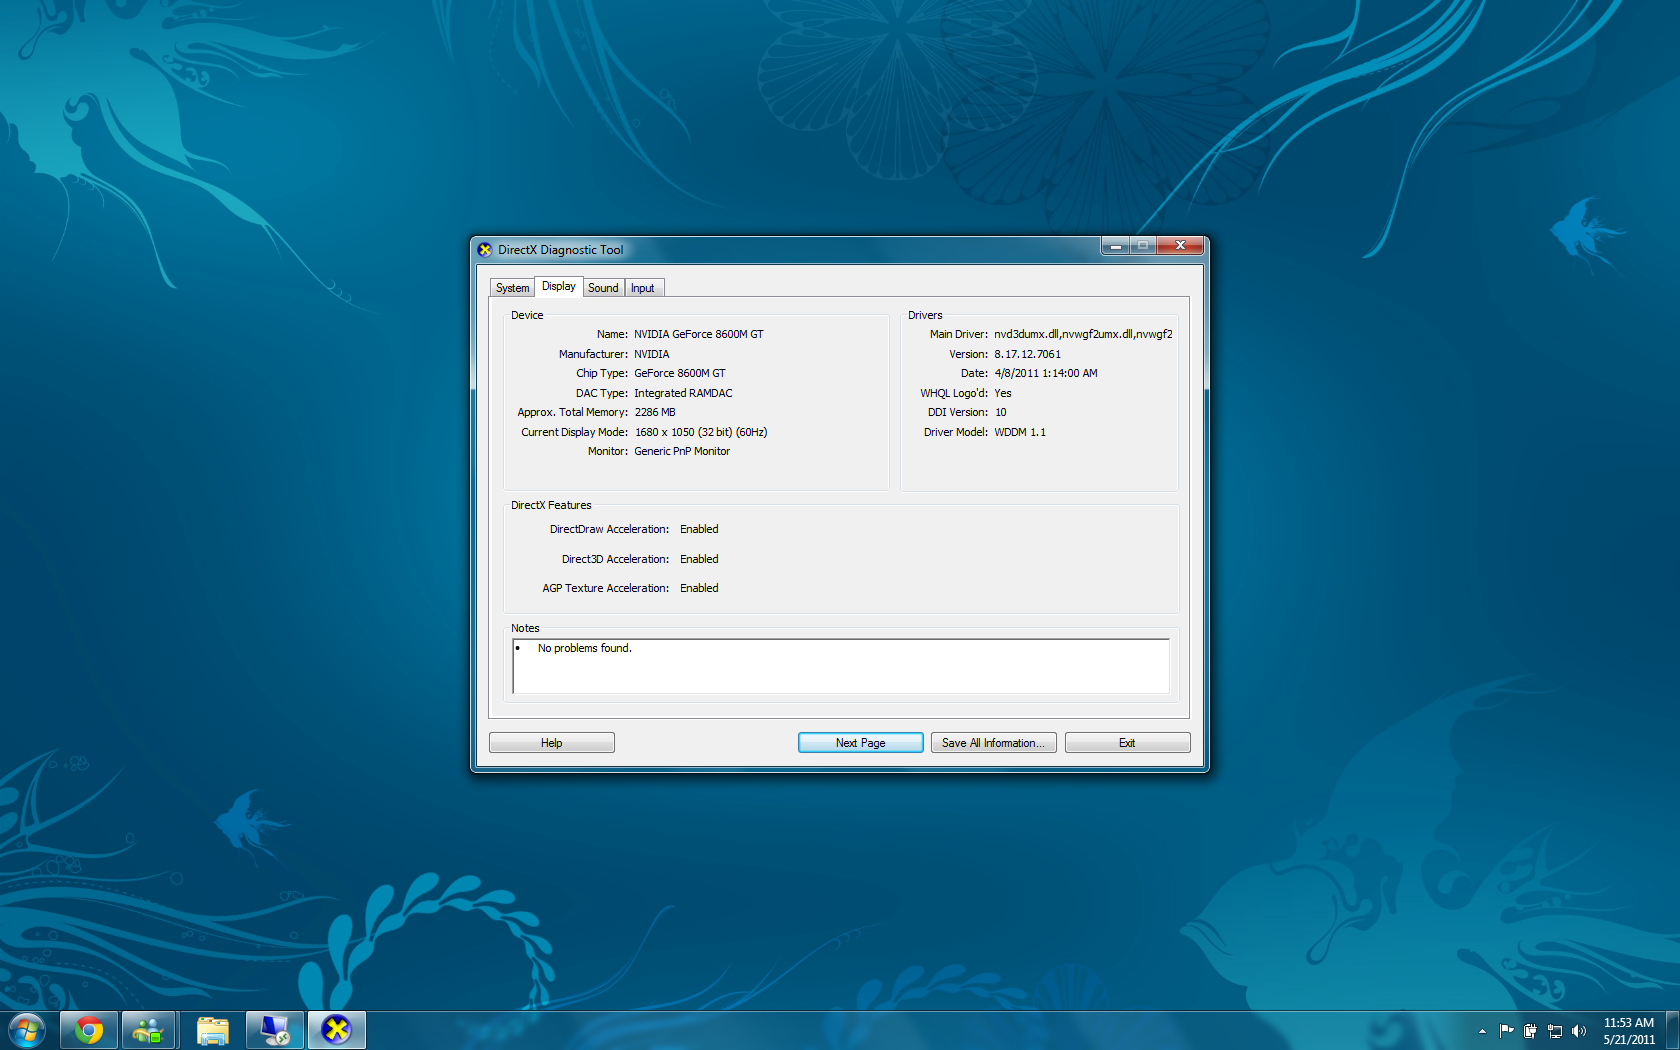This screenshot has width=1680, height=1050.
Task: Click DAC Type value 'Integrated RAMDAC'
Action: point(683,393)
